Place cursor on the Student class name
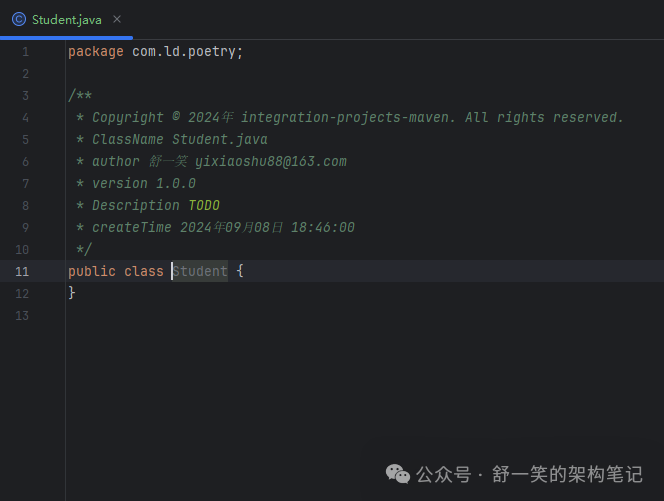Screen dimensions: 664x501 (200, 271)
